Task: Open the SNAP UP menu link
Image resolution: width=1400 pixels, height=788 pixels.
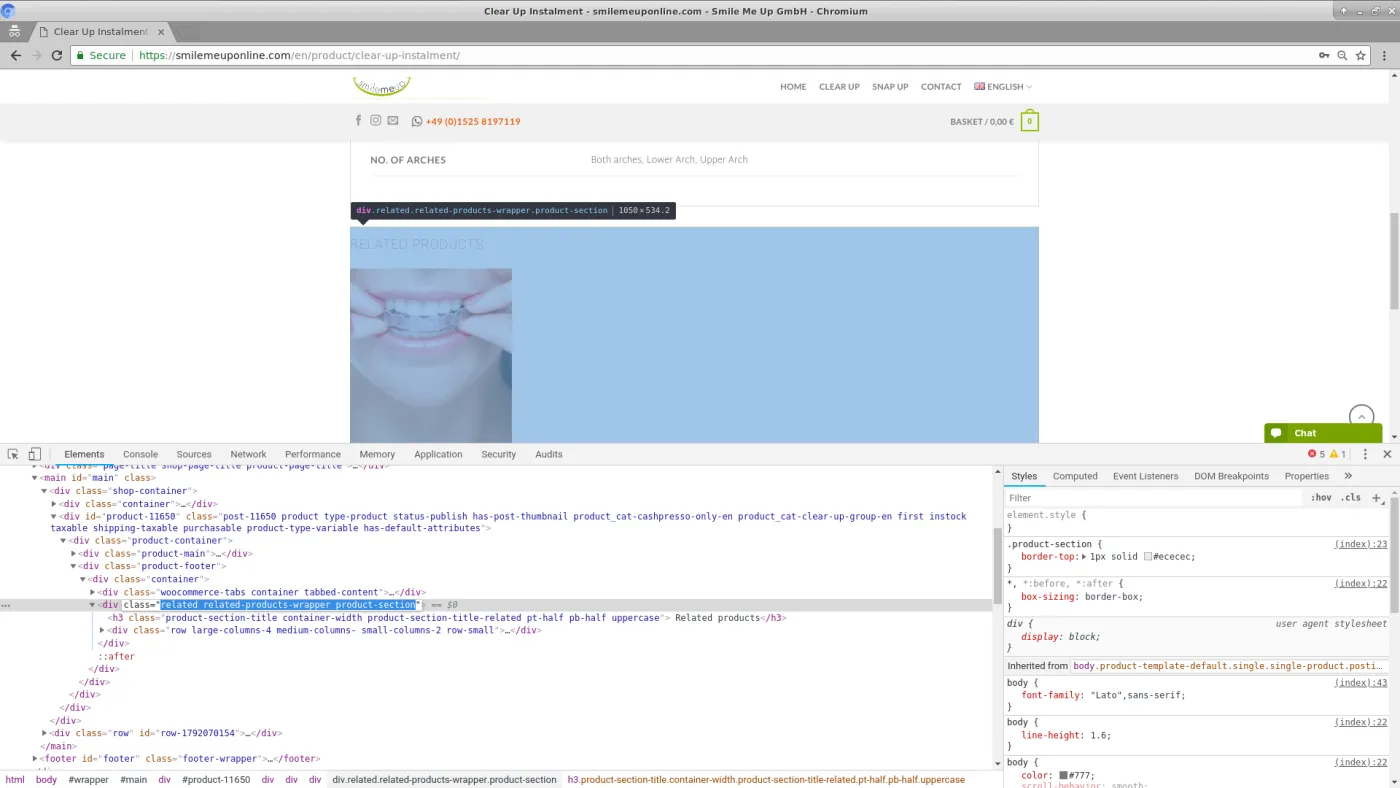Action: (890, 87)
